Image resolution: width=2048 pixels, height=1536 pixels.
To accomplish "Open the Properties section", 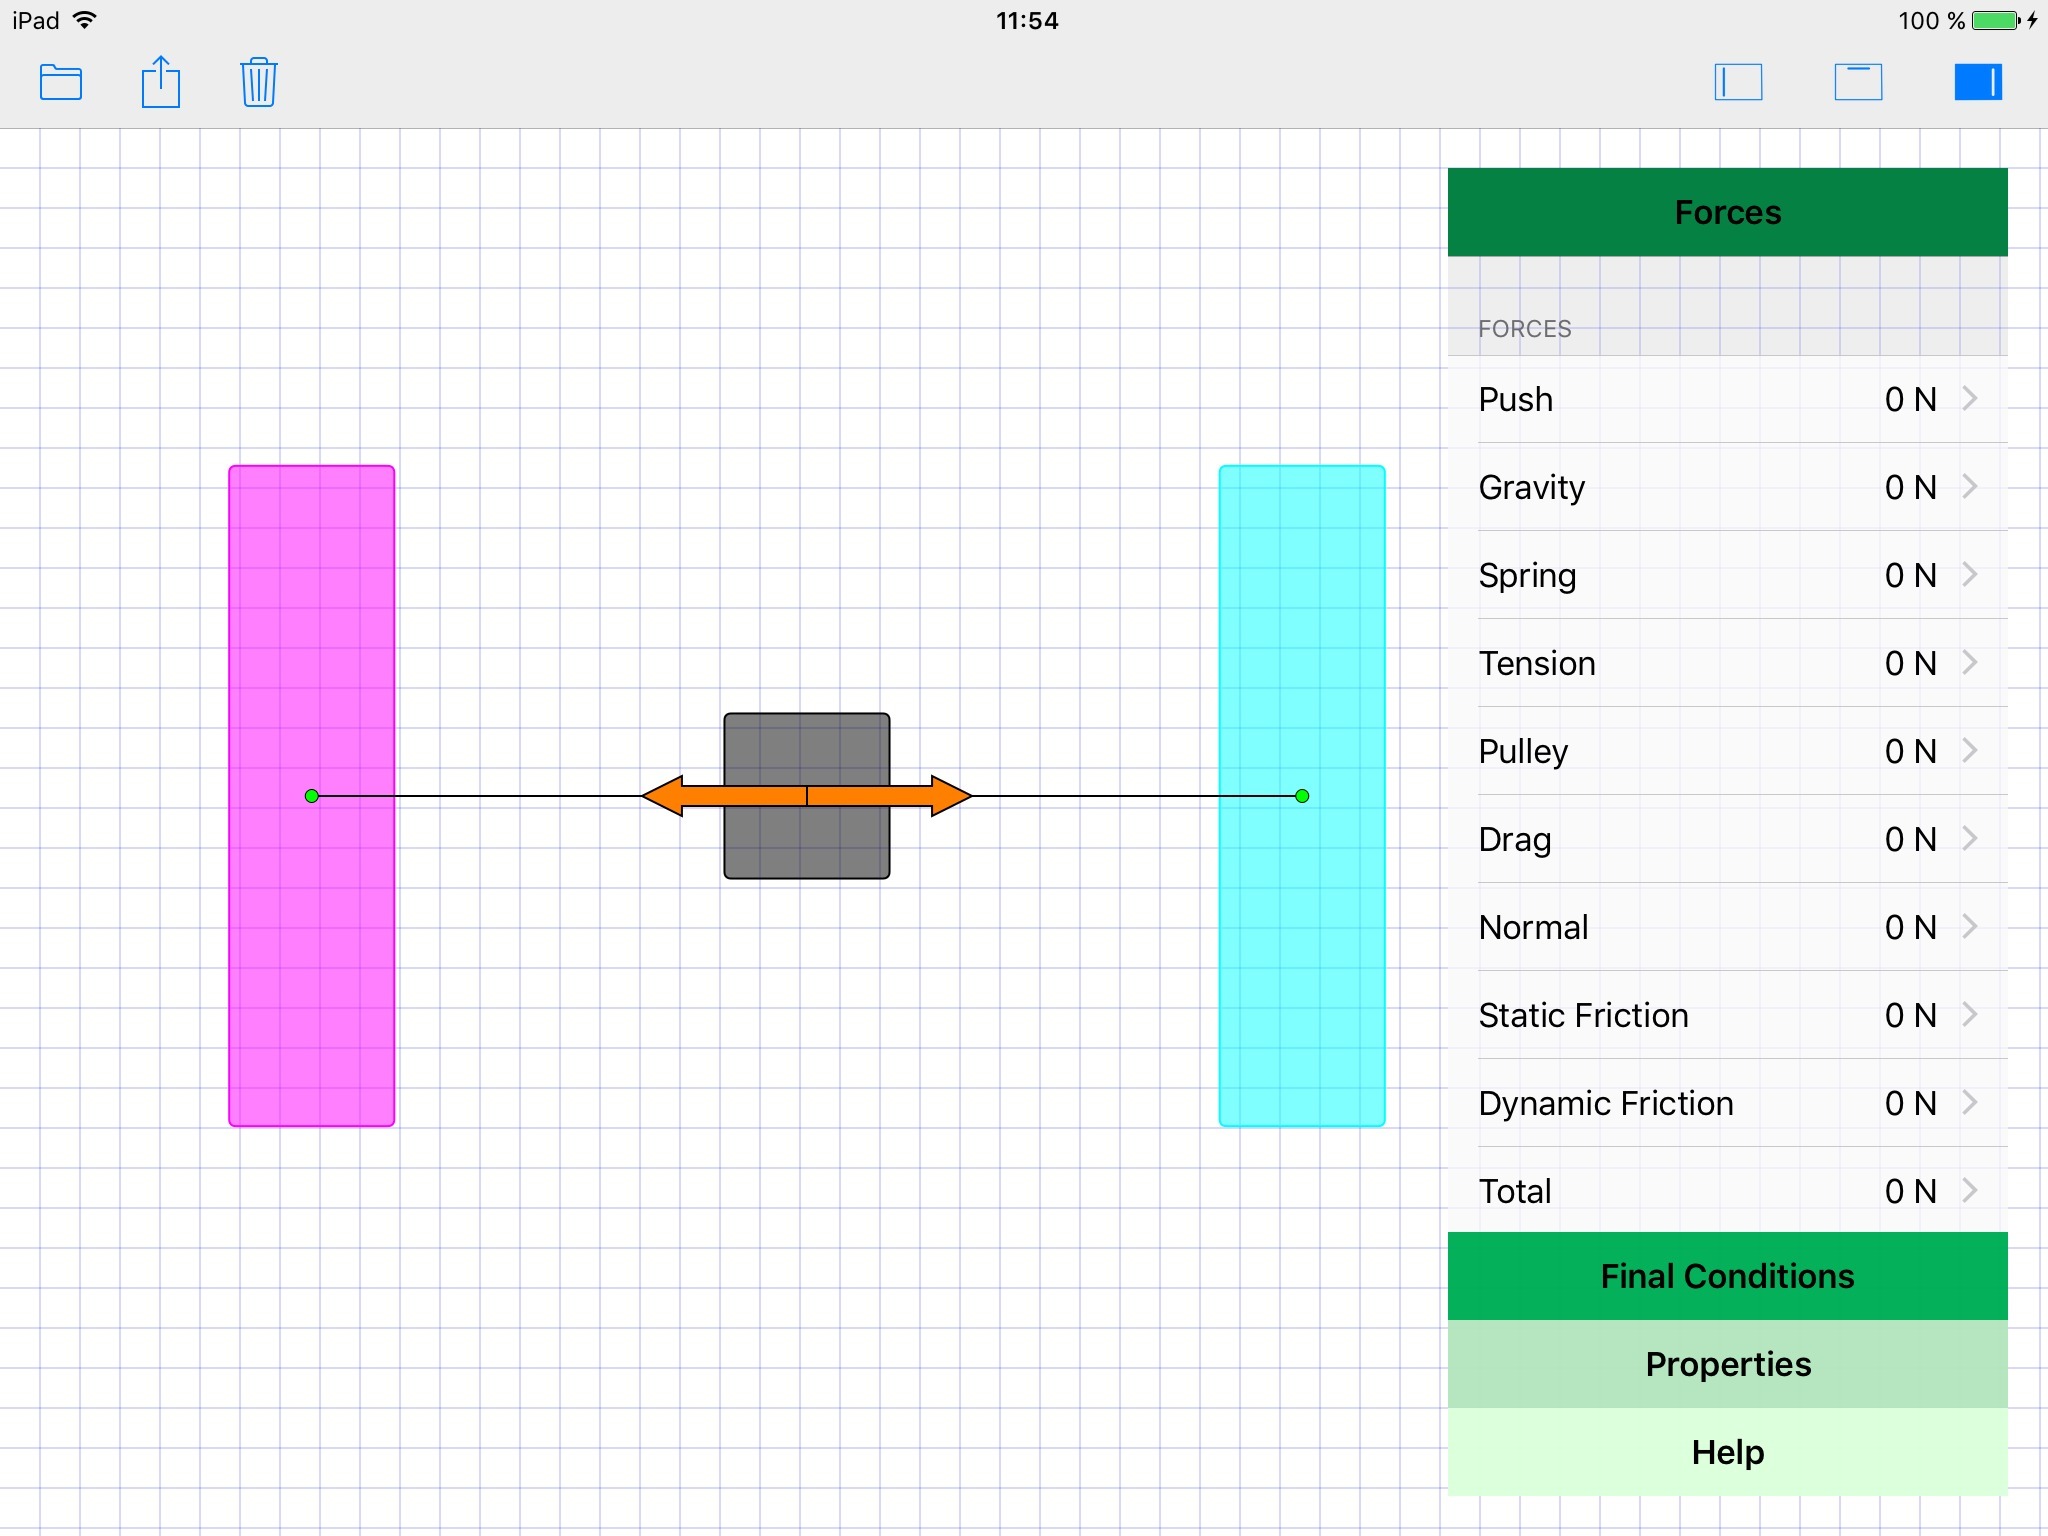I will click(x=1727, y=1364).
